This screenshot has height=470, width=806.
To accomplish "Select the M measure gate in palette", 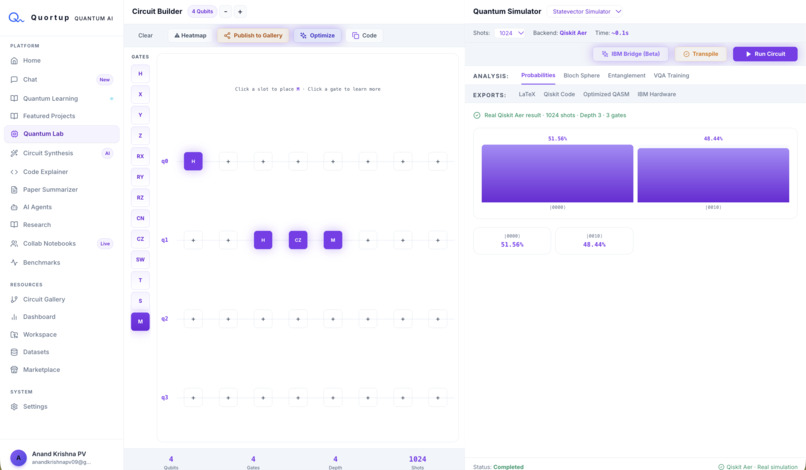I will point(140,322).
